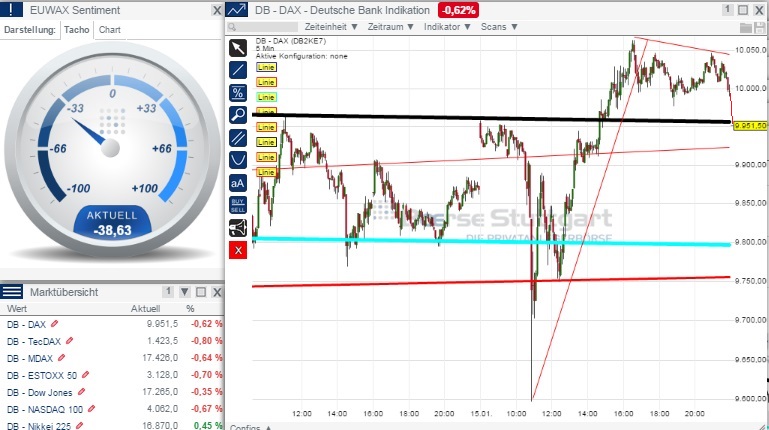Click the chart line icon in chart title bar

point(237,10)
